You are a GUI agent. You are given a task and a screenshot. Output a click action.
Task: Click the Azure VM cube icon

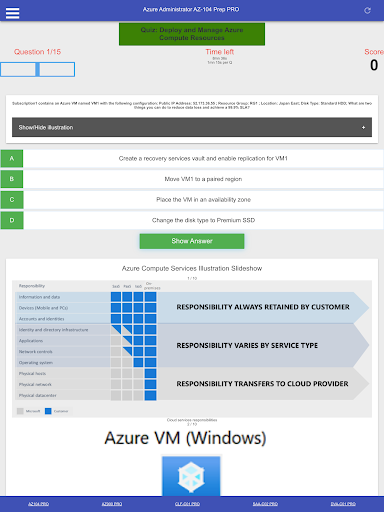point(191,476)
